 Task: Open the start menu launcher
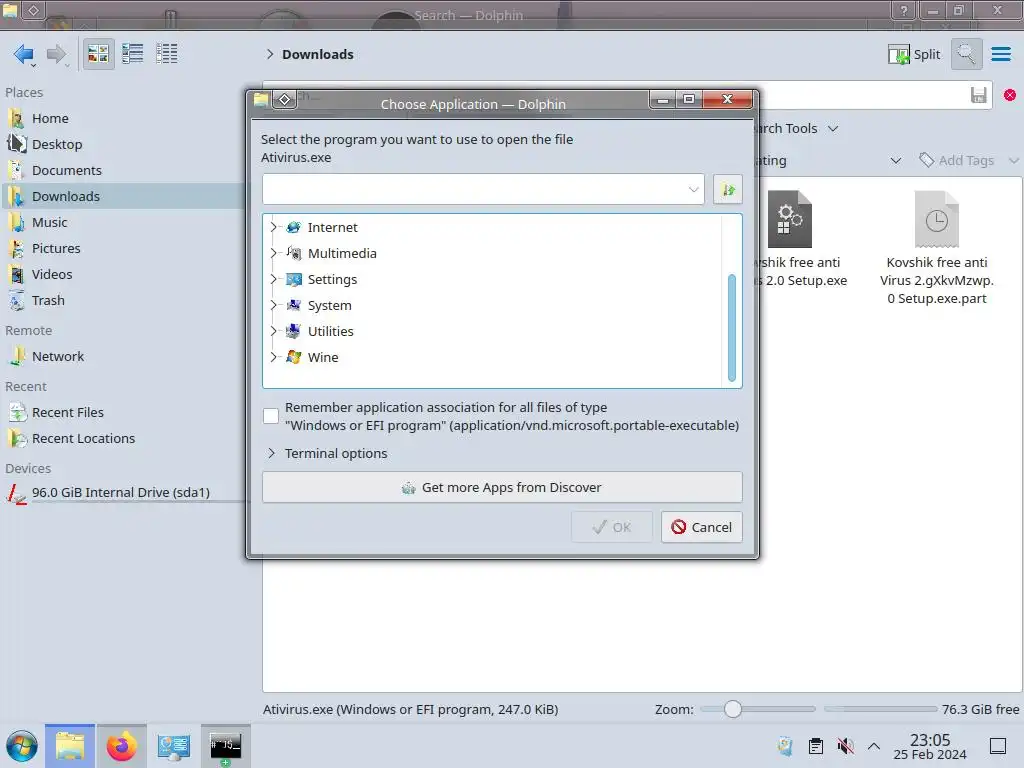pos(22,746)
